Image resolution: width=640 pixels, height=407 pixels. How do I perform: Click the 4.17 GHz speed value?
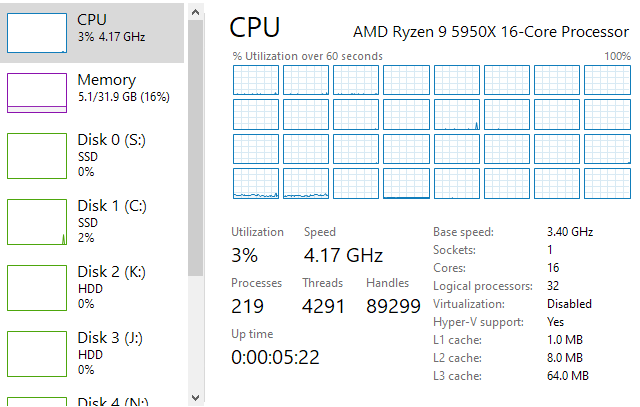tap(343, 254)
